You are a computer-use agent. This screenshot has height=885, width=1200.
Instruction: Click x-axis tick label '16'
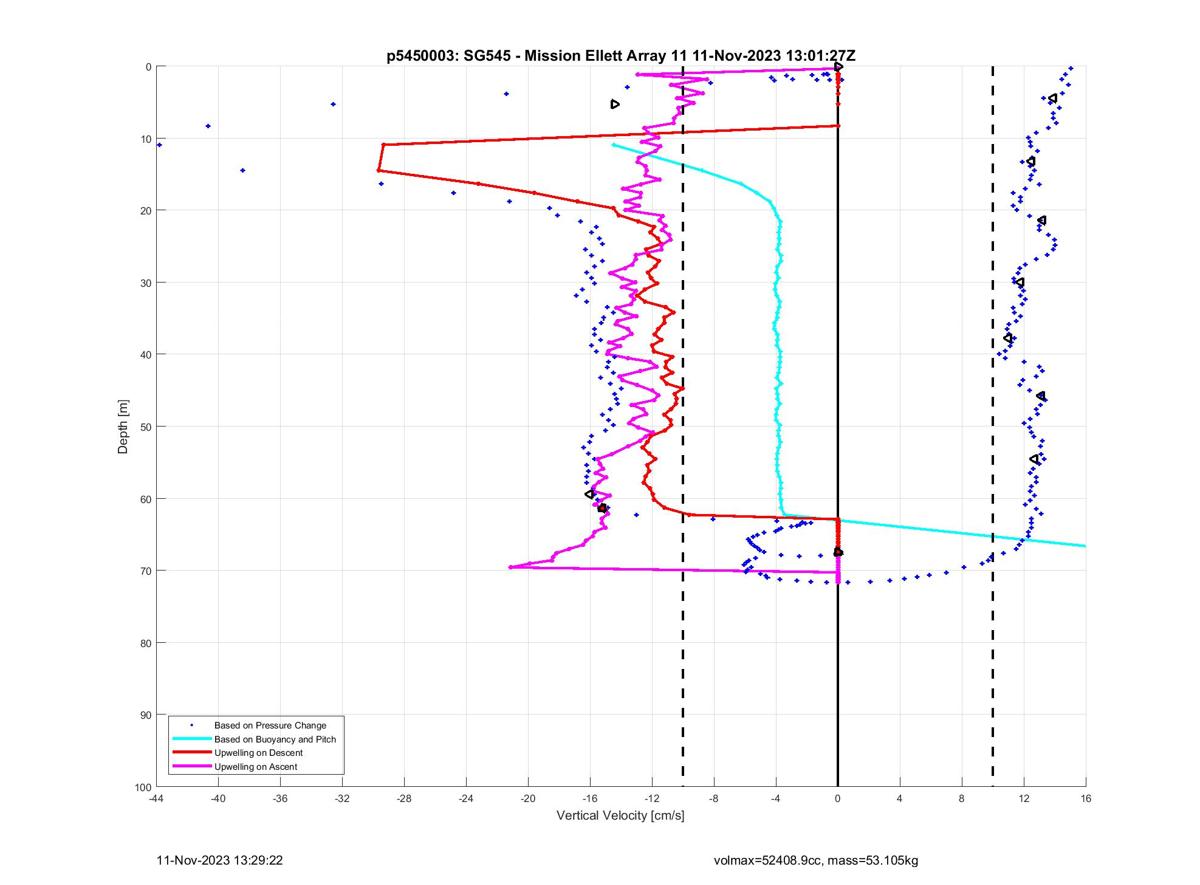pyautogui.click(x=1086, y=798)
